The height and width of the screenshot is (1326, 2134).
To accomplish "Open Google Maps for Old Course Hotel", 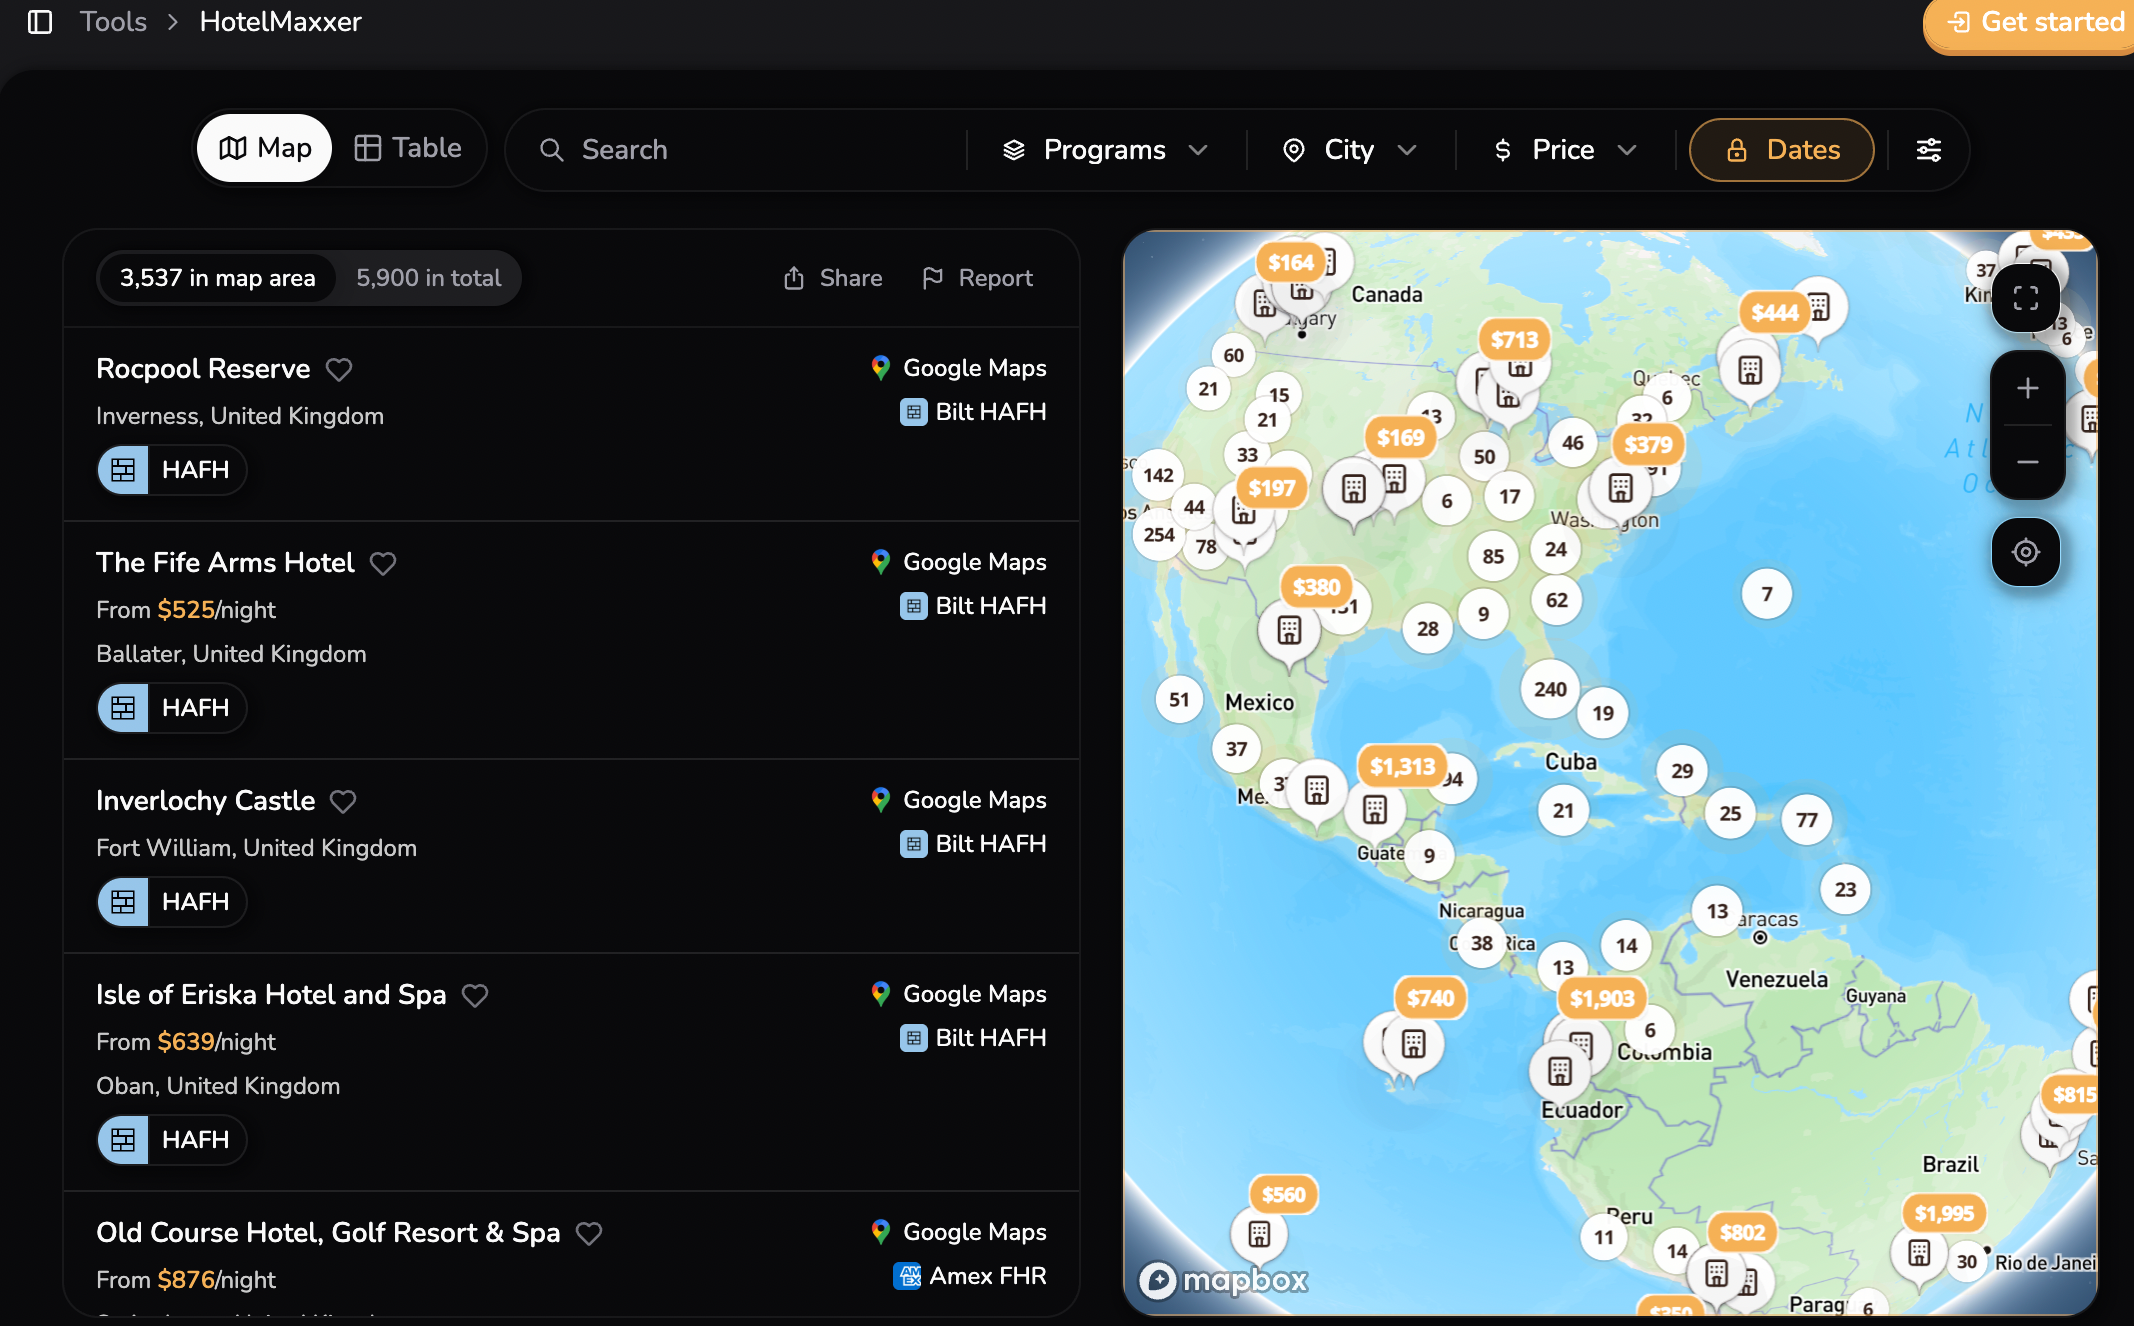I will (958, 1232).
